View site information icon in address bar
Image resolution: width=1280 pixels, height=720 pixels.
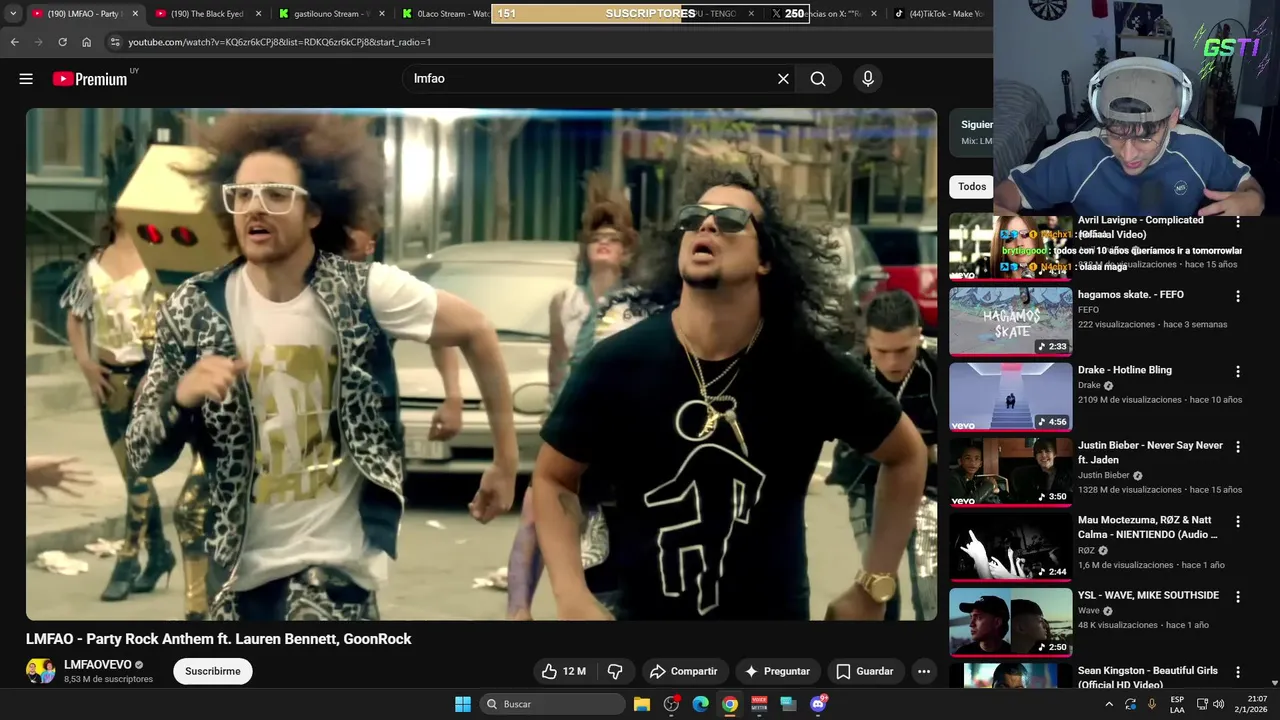pyautogui.click(x=115, y=42)
